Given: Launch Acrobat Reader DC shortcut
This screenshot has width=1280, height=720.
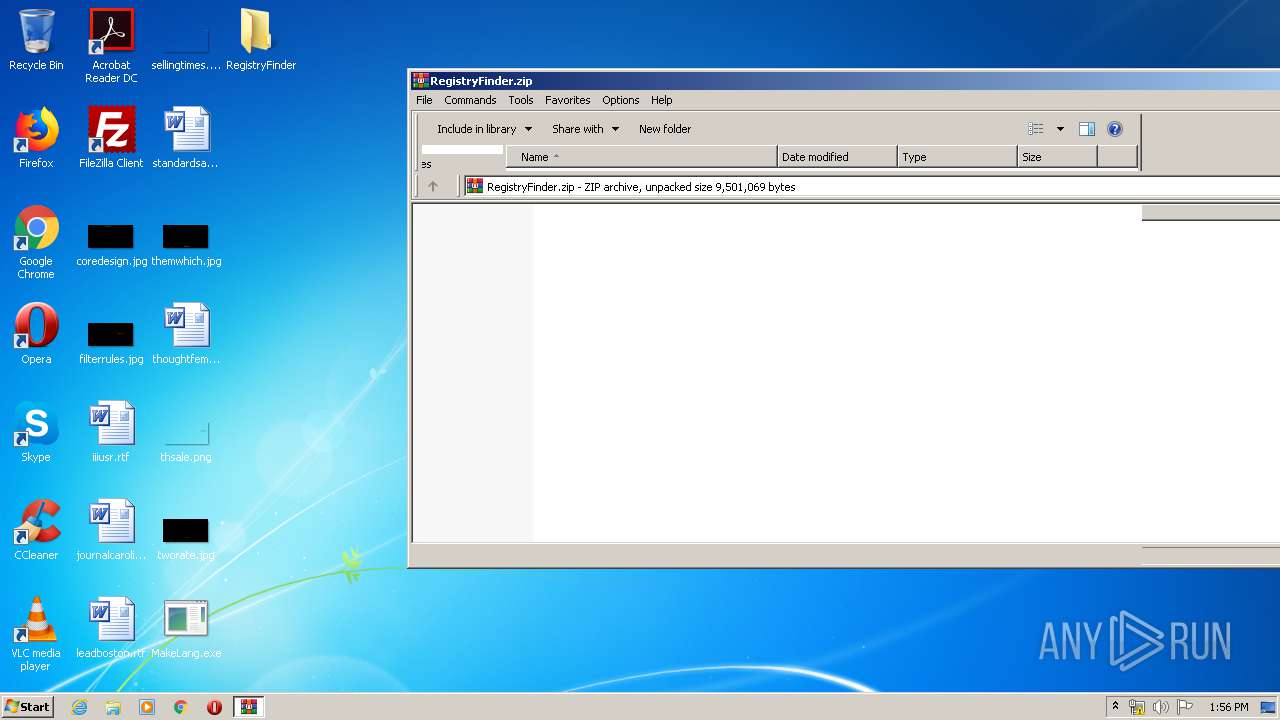Looking at the screenshot, I should tap(111, 46).
